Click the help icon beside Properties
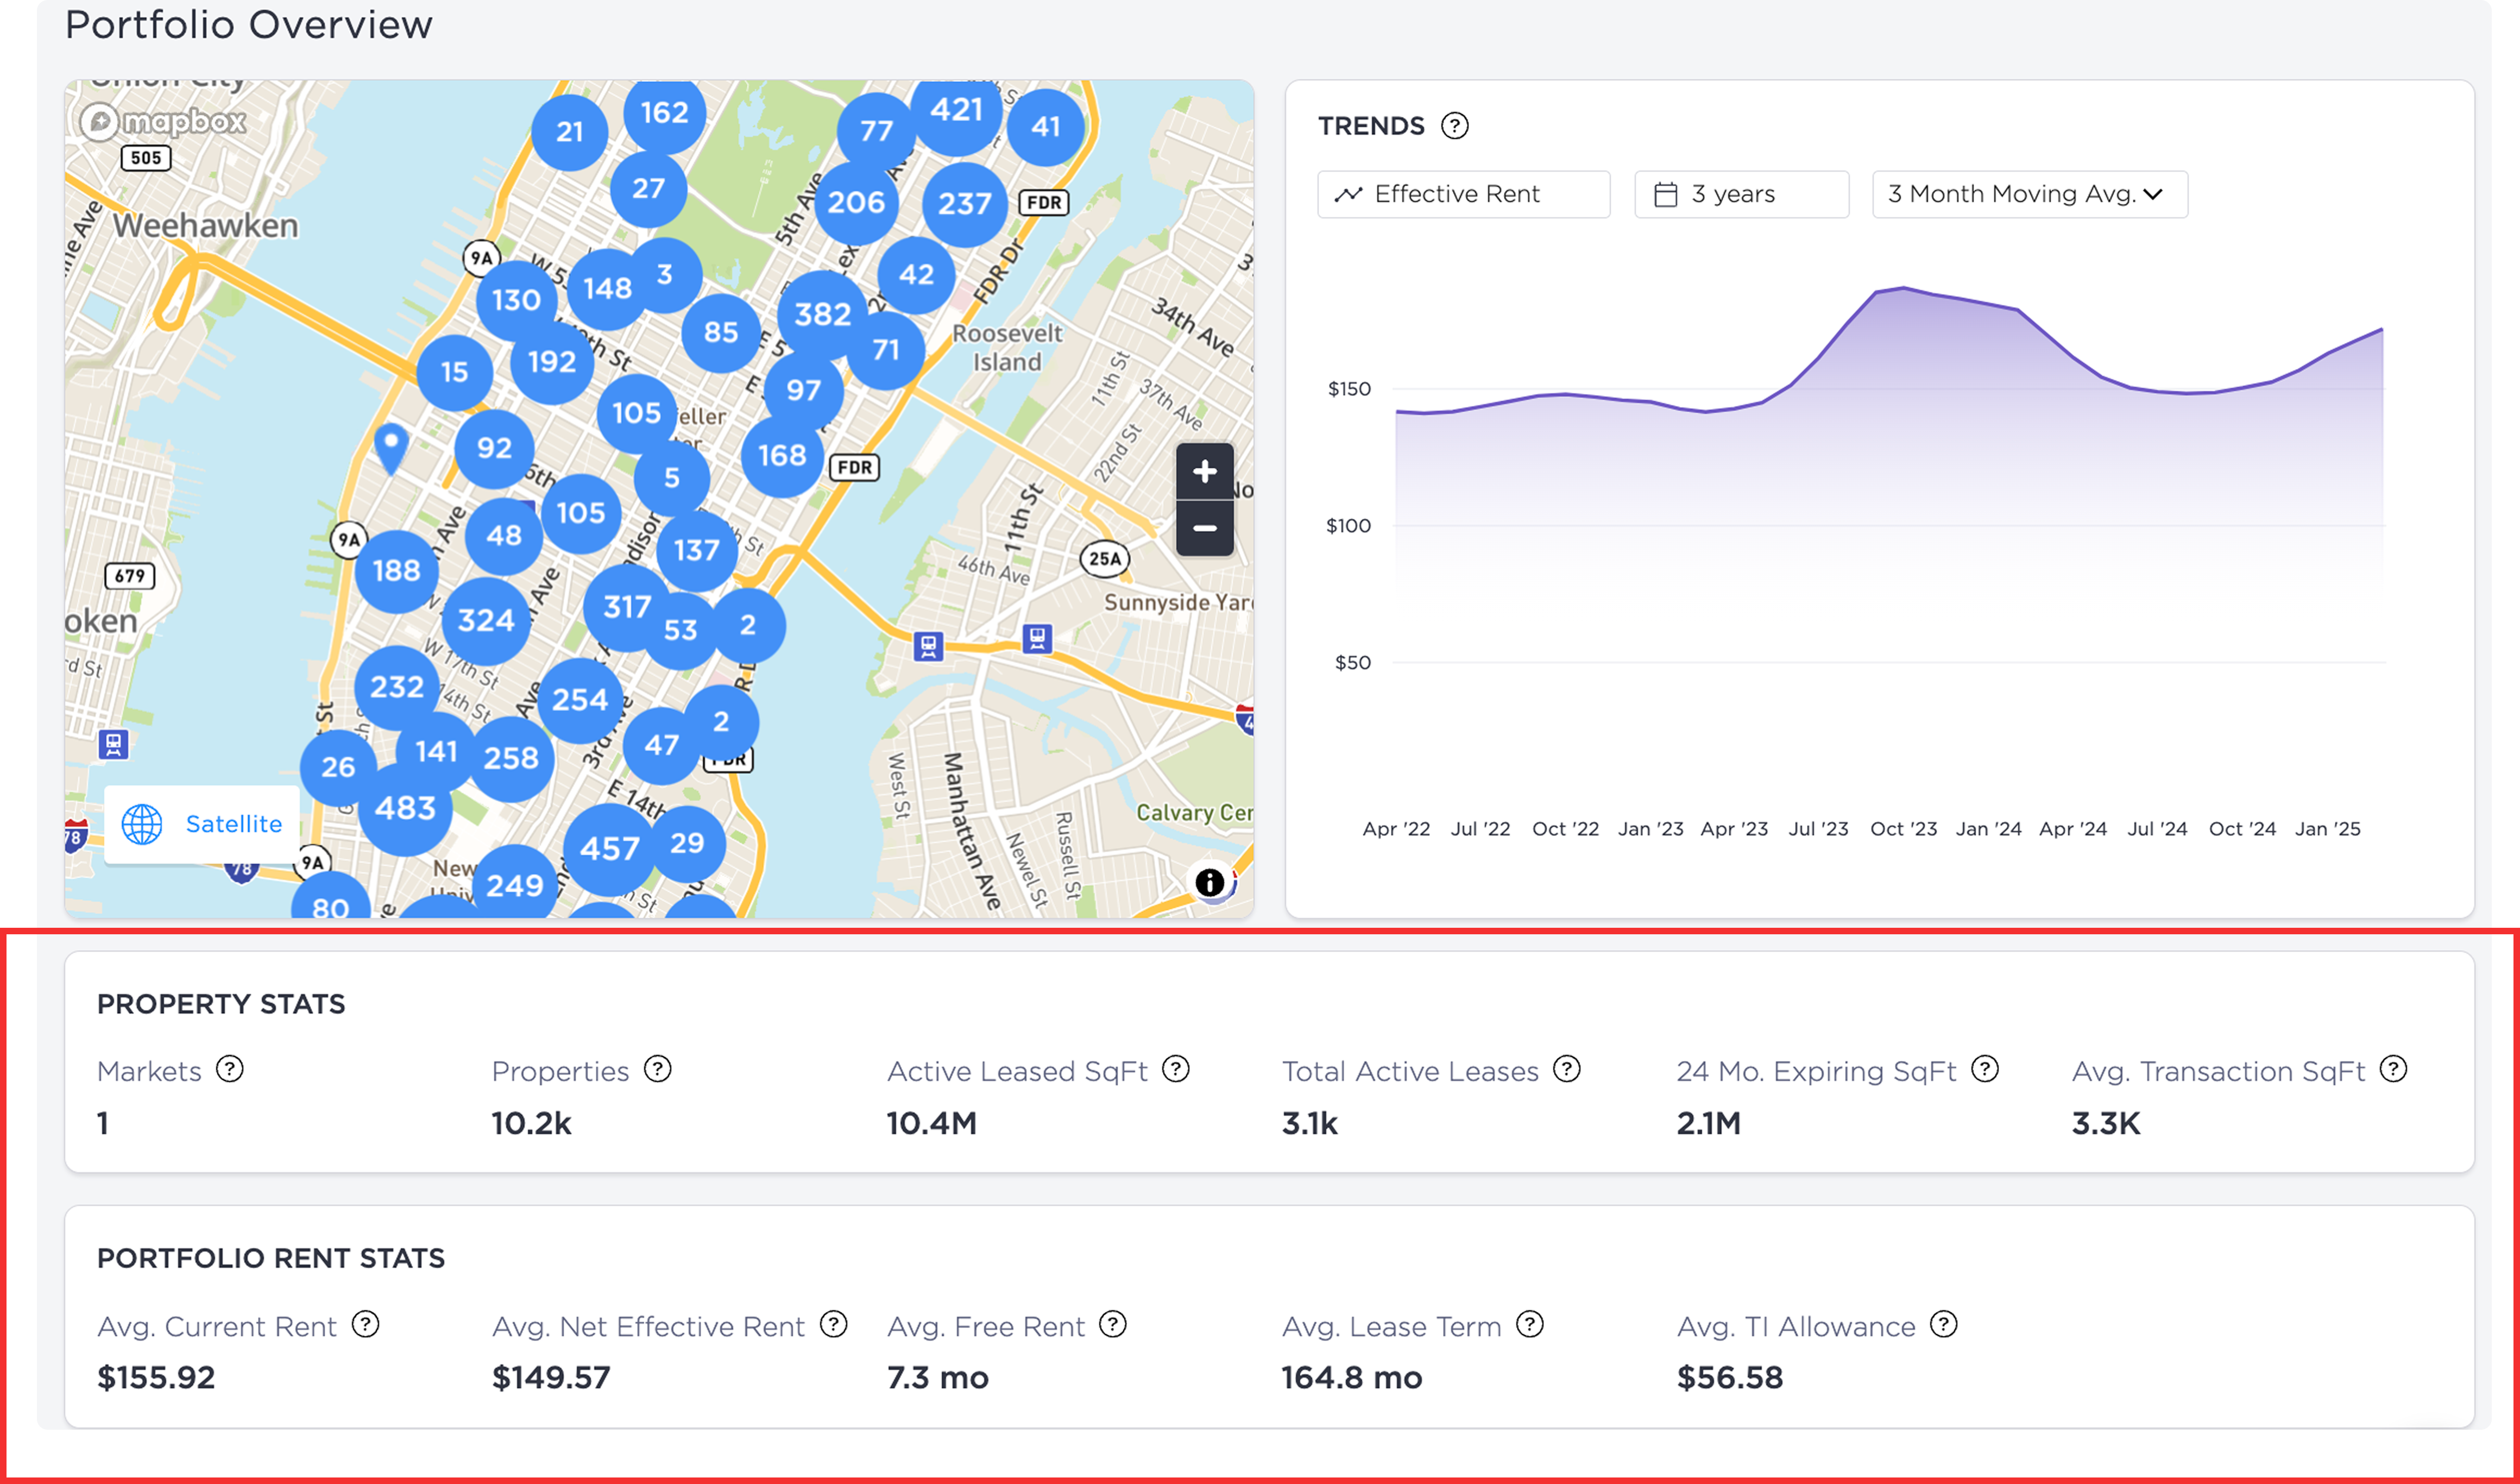This screenshot has width=2520, height=1484. pos(657,1069)
